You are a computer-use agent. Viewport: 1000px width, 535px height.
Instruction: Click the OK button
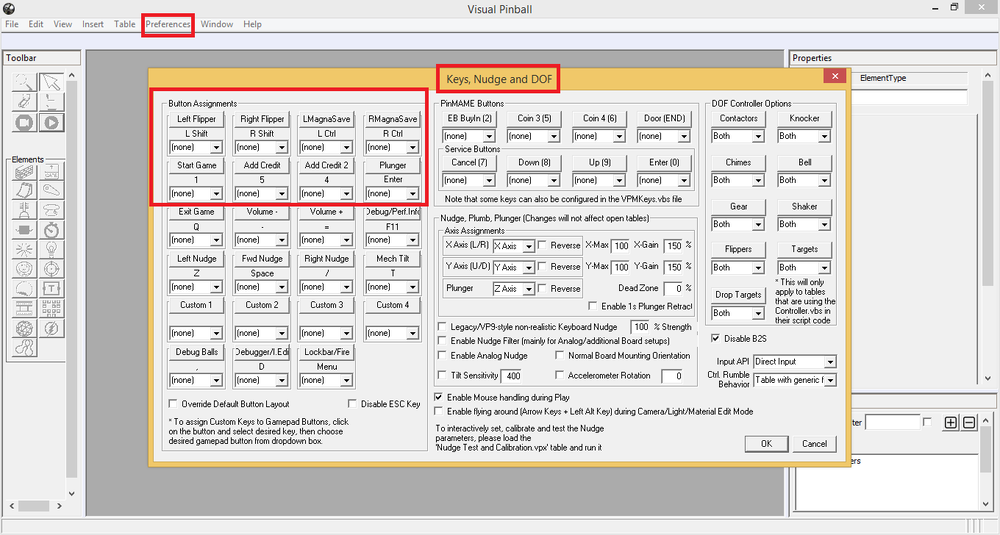point(766,444)
